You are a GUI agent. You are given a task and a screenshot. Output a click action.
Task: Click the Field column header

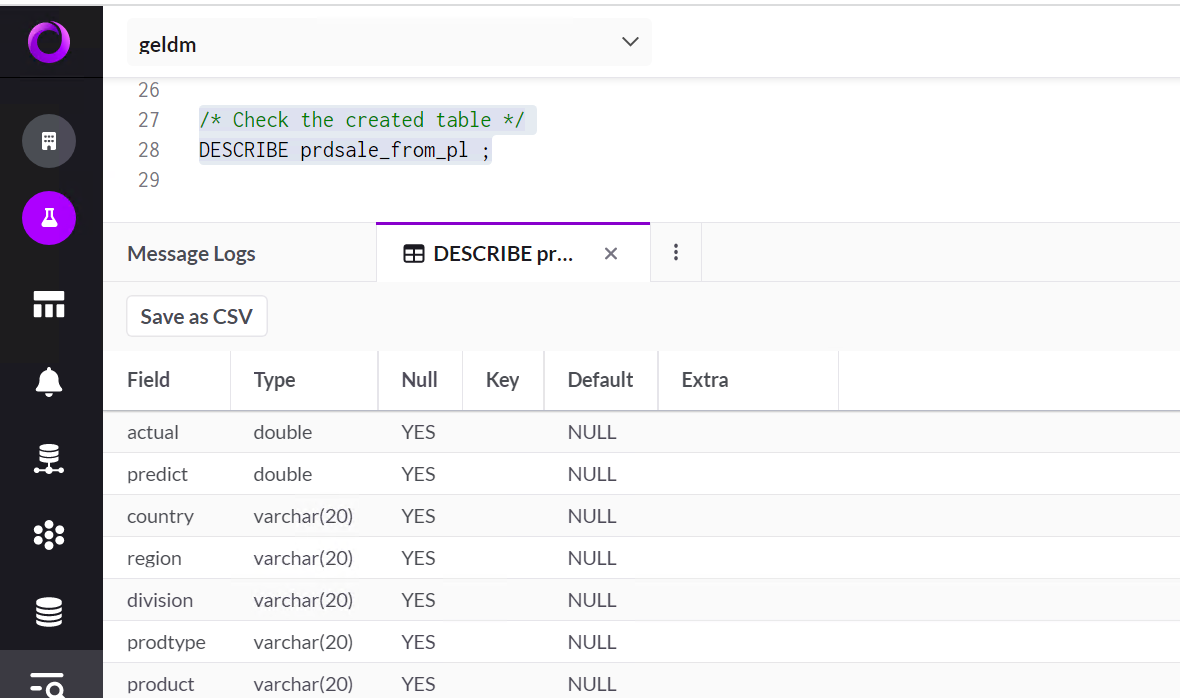pos(148,380)
